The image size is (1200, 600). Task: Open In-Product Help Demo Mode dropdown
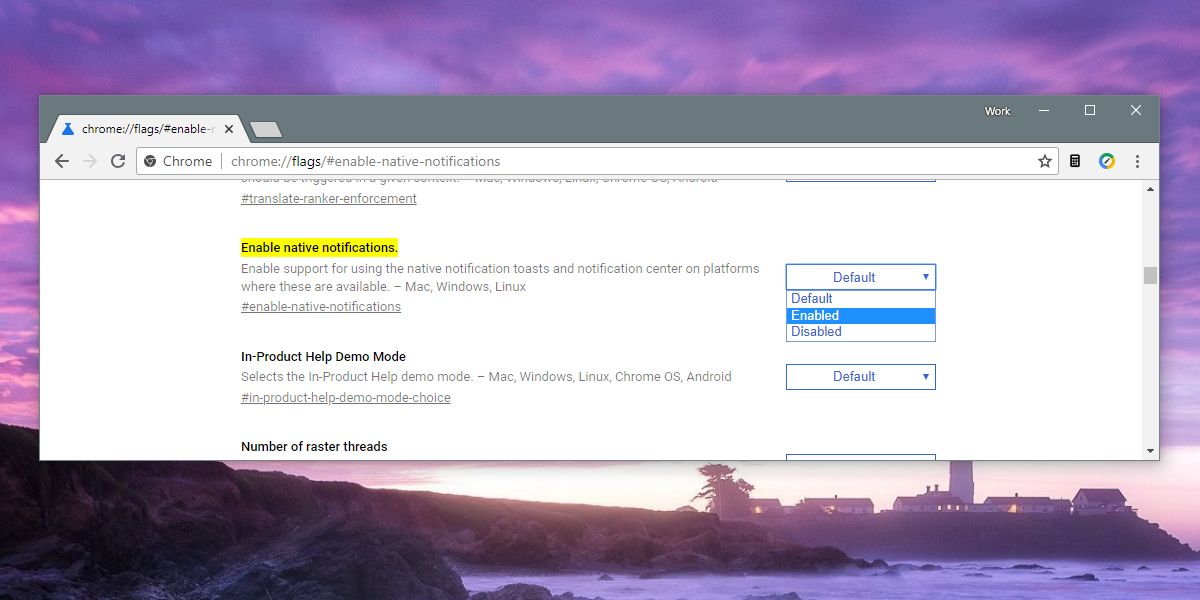point(861,377)
